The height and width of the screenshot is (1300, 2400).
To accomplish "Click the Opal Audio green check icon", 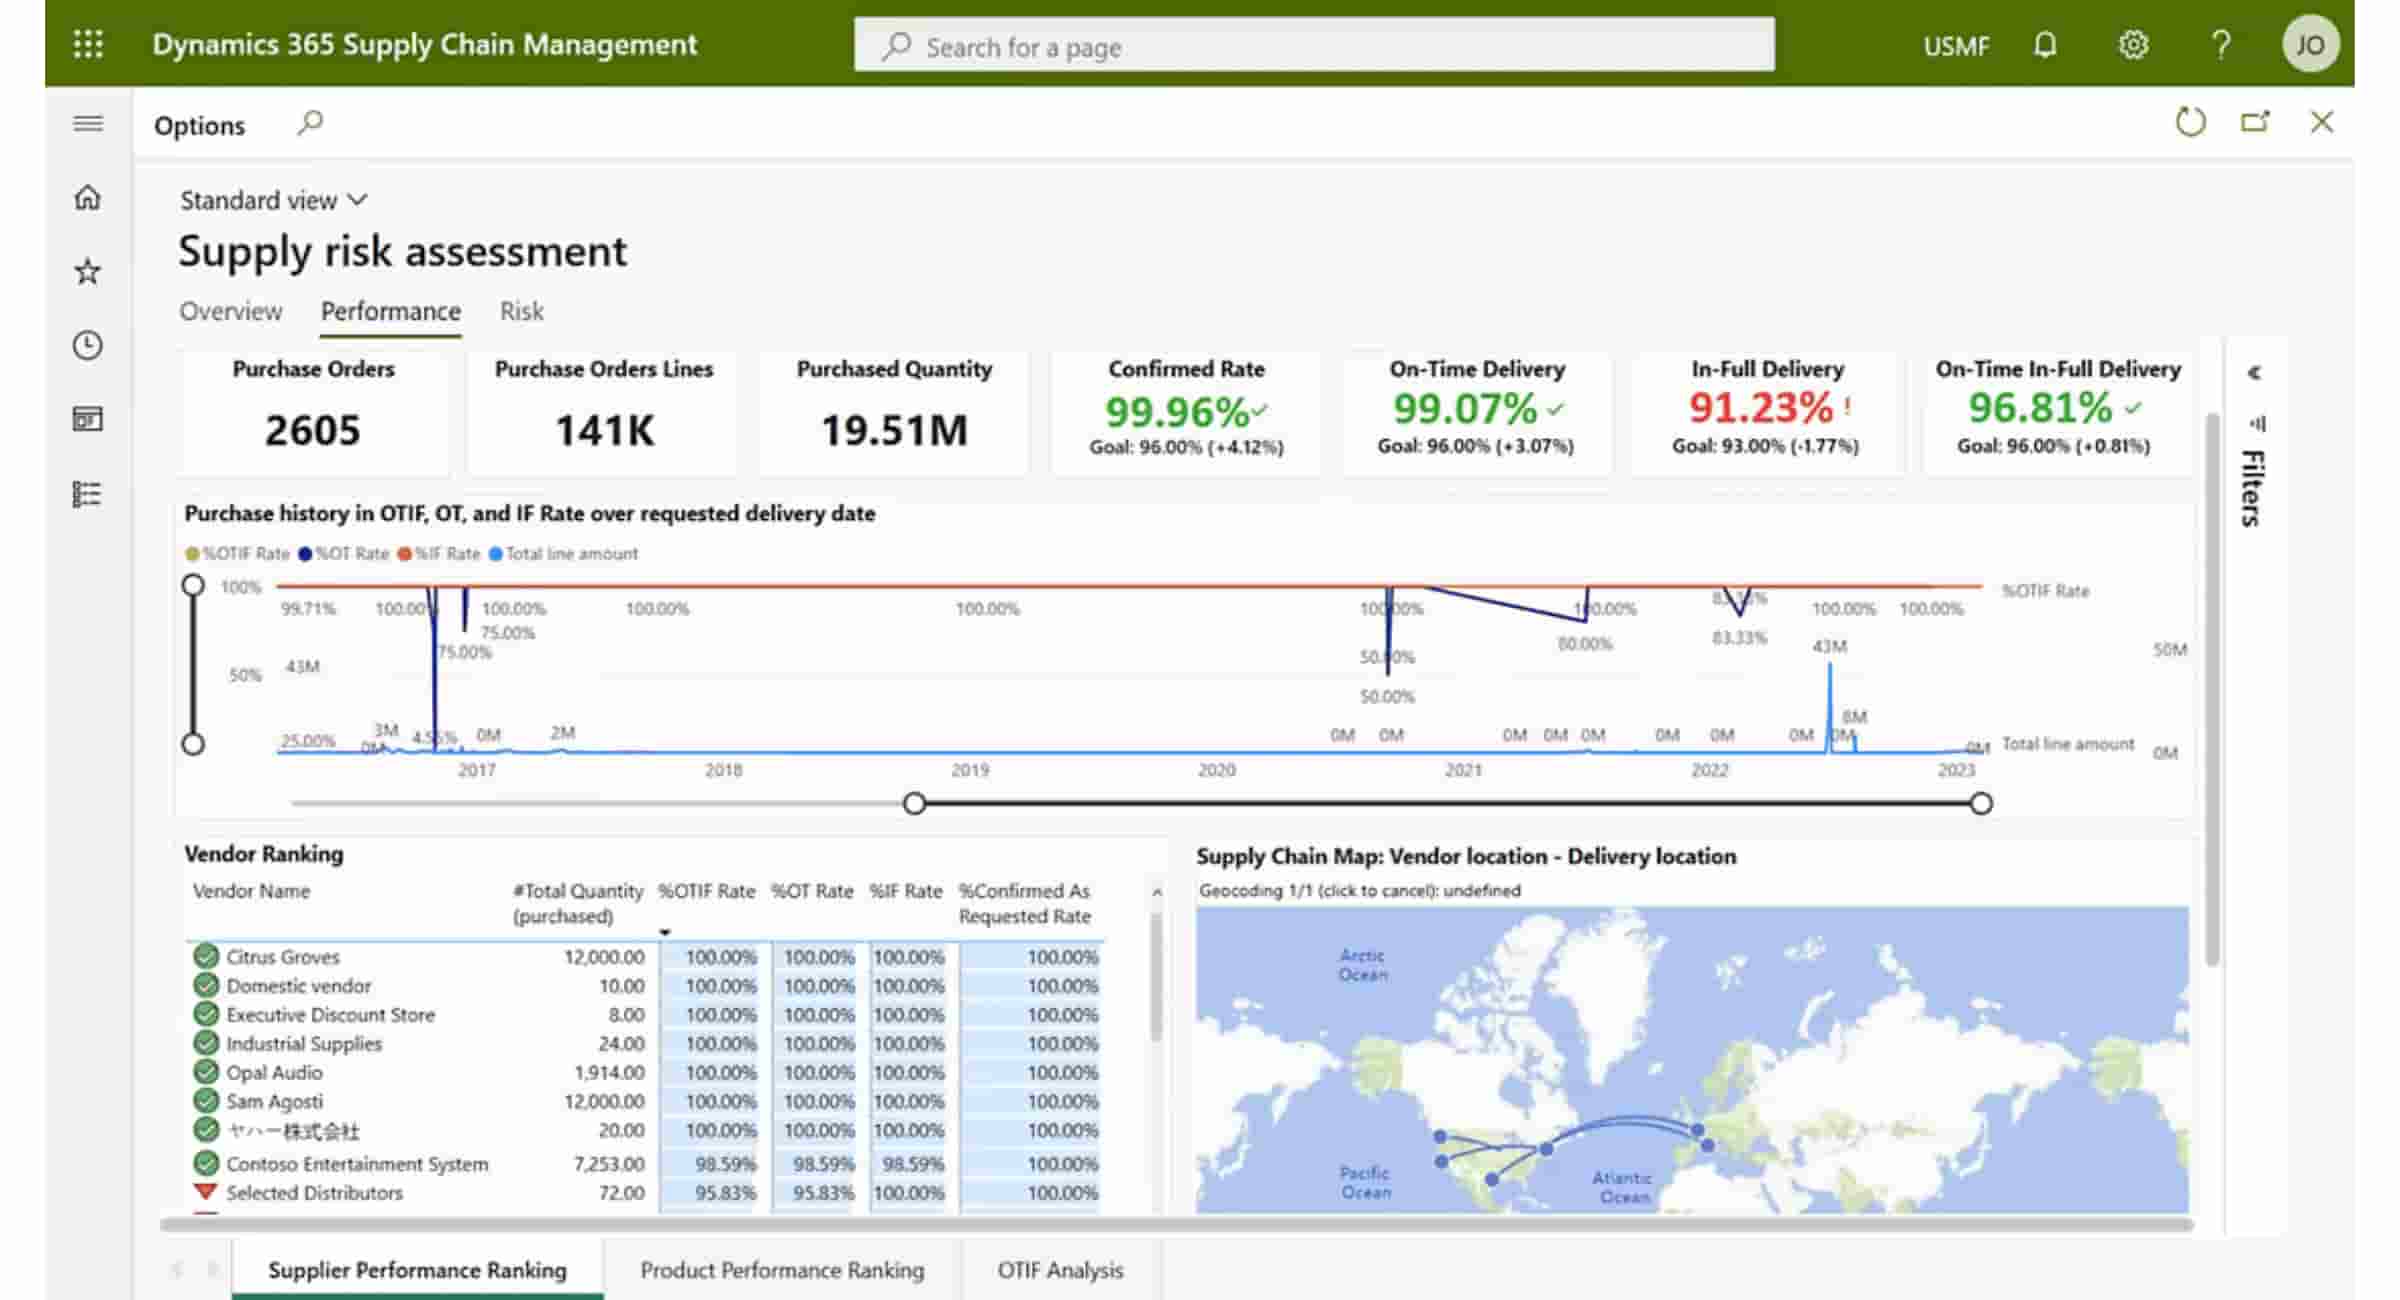I will [206, 1072].
